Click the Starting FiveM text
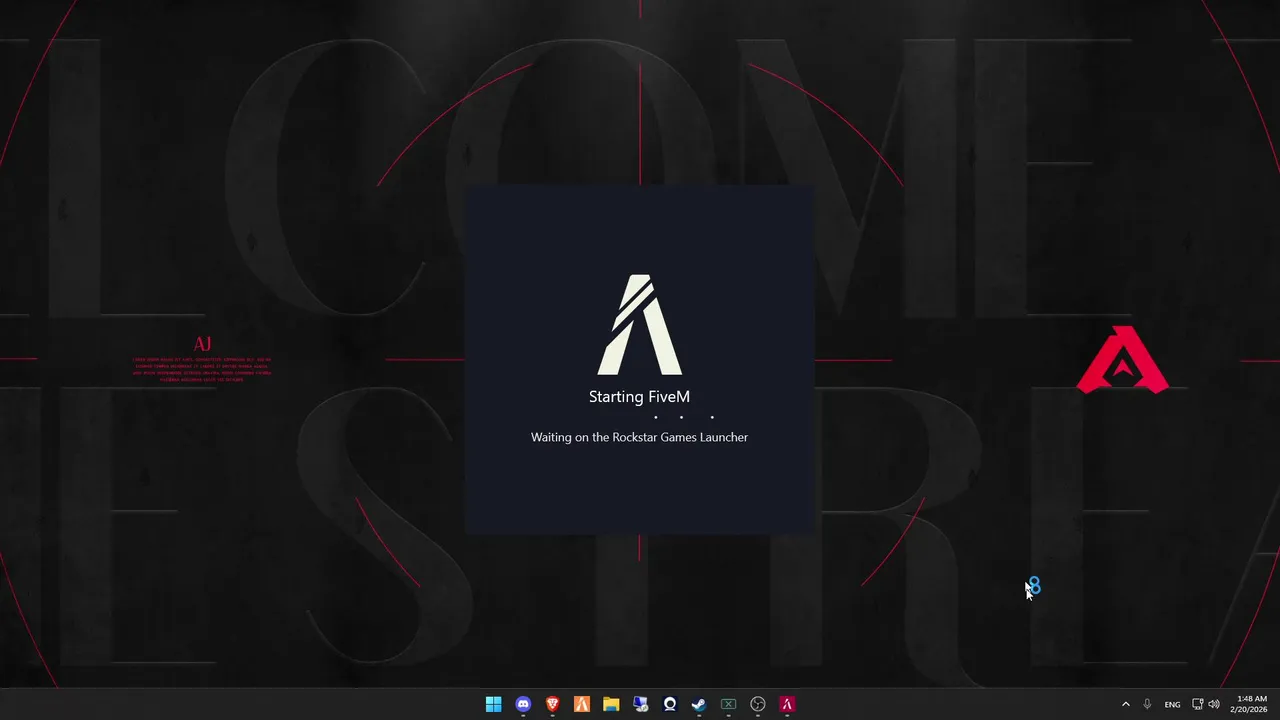Screen dimensions: 1280x720 click(x=639, y=397)
